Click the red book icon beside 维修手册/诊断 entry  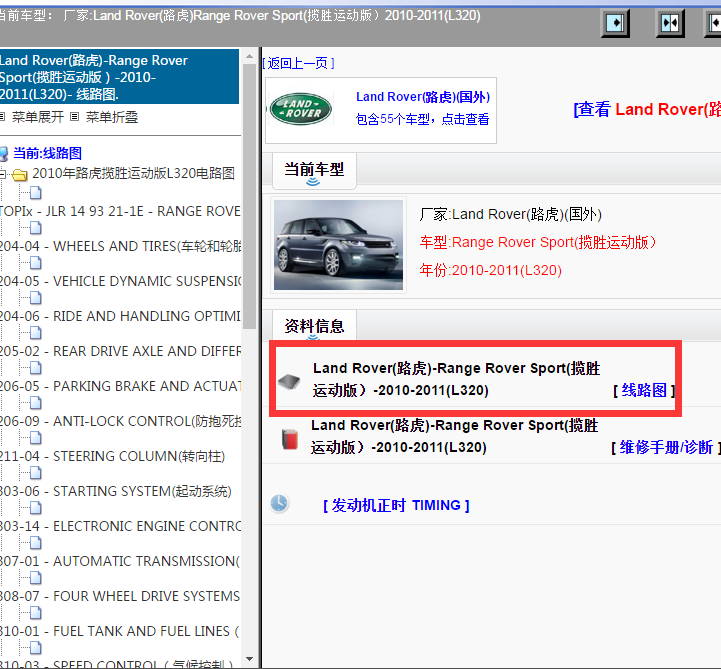click(290, 439)
